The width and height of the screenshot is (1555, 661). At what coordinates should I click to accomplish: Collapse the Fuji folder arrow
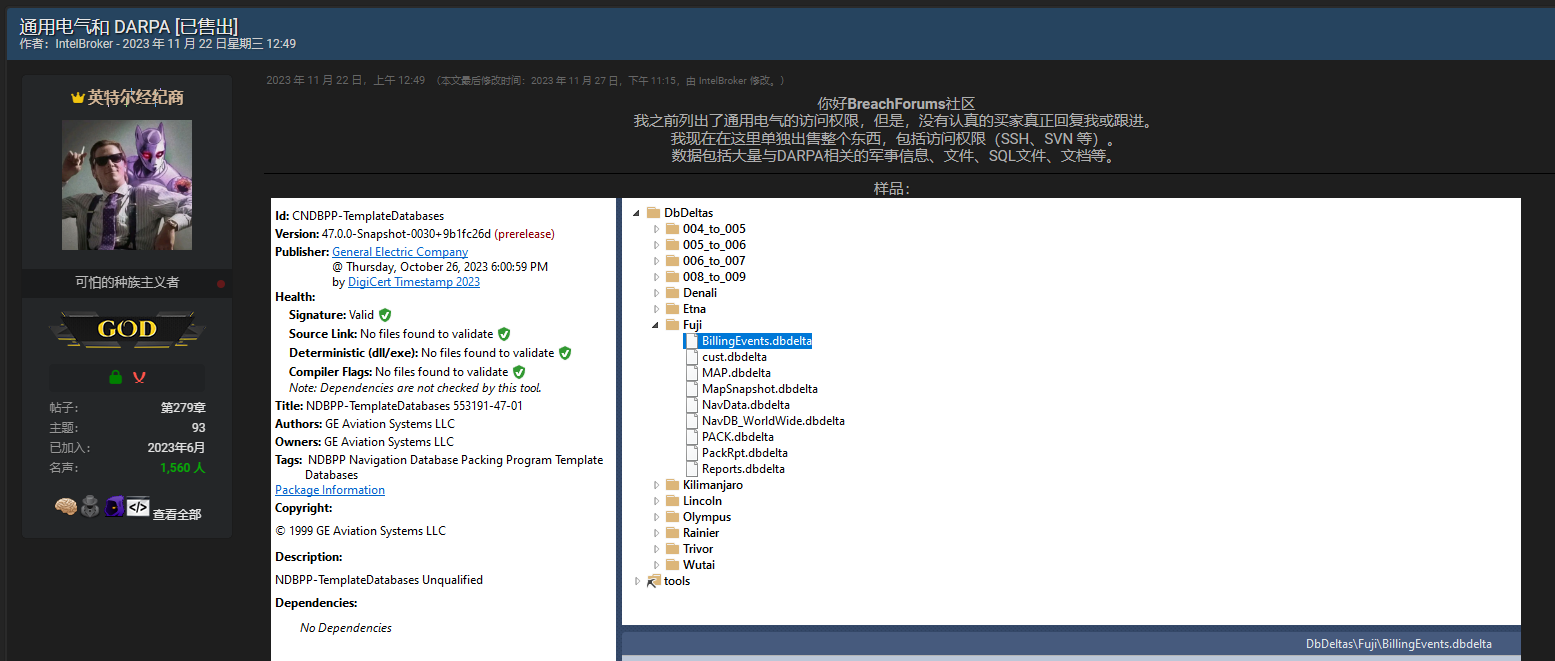(x=657, y=325)
